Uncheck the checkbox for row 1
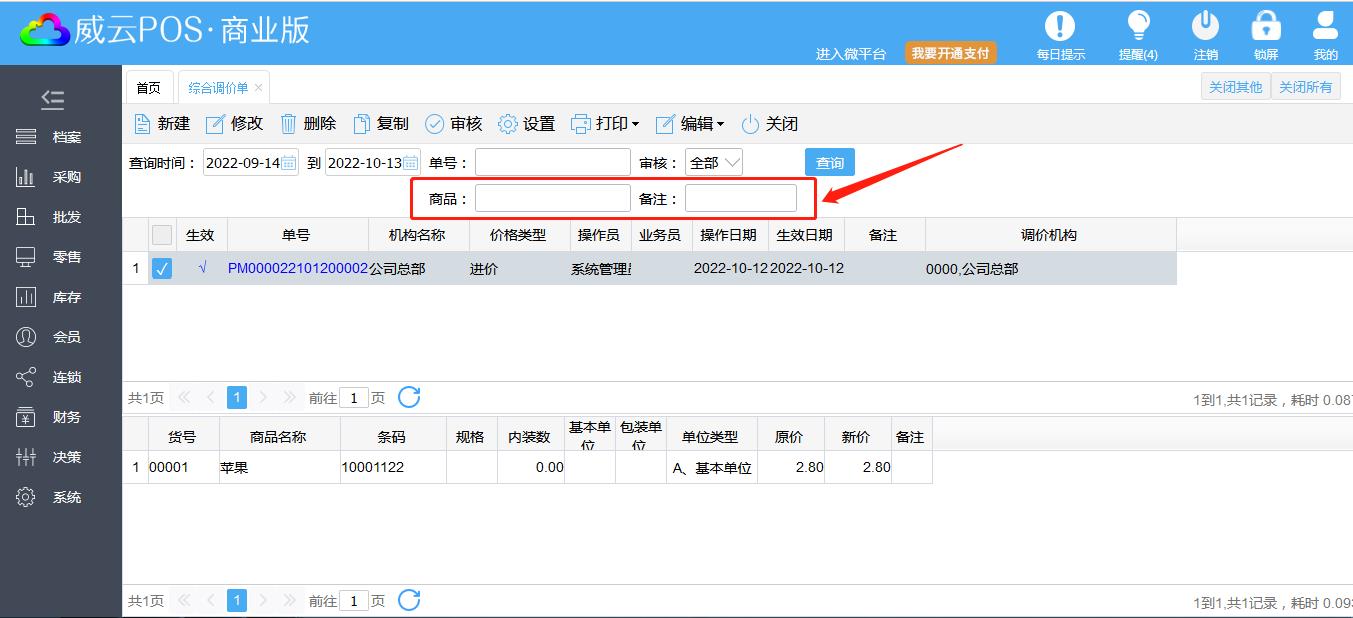Viewport: 1353px width, 618px height. (162, 269)
